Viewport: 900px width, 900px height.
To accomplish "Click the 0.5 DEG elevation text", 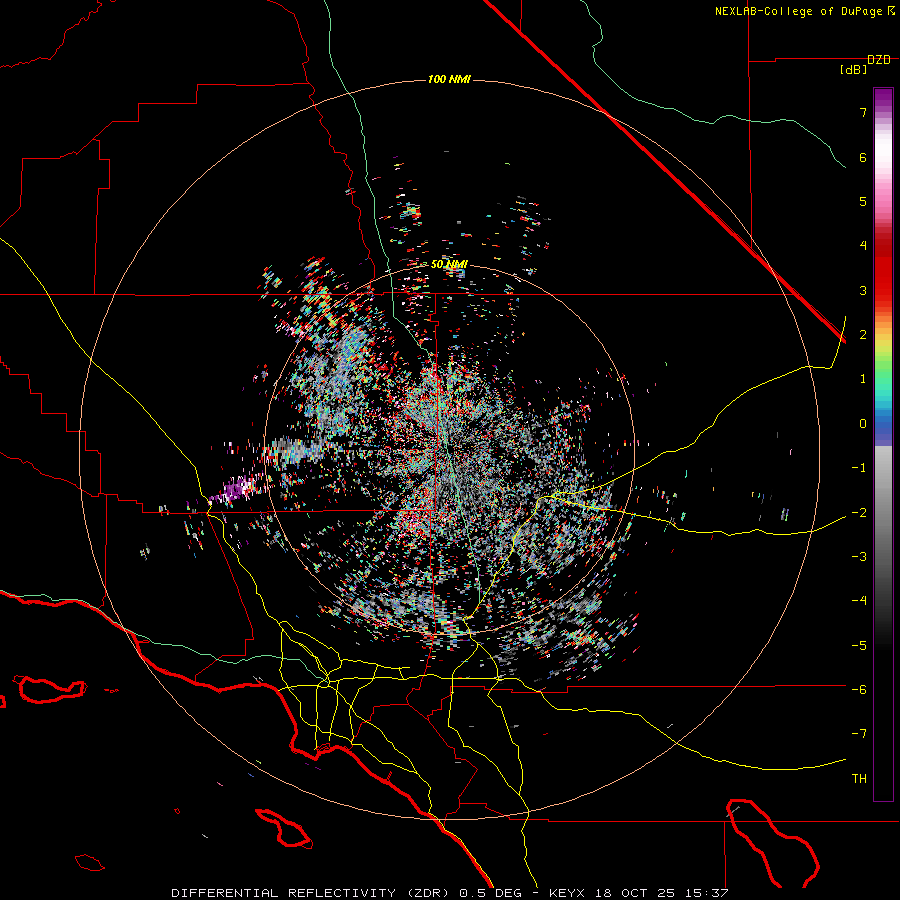I will point(490,893).
